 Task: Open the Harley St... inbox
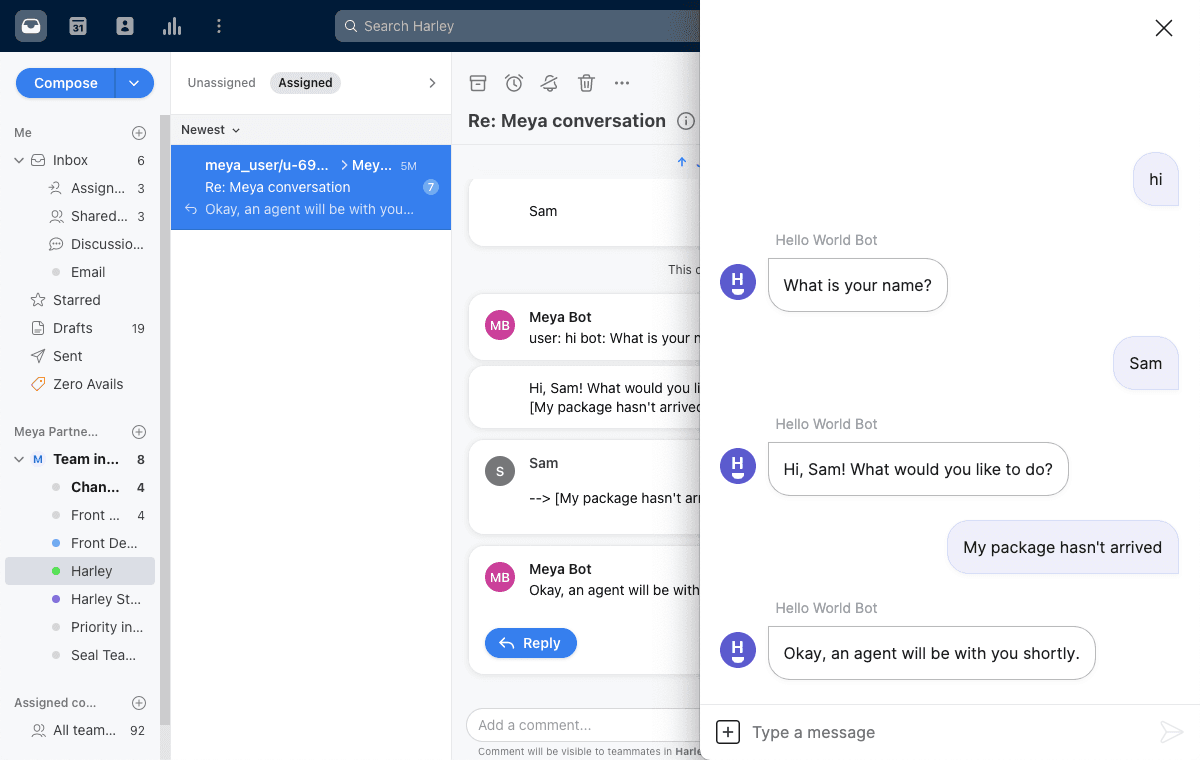(97, 599)
